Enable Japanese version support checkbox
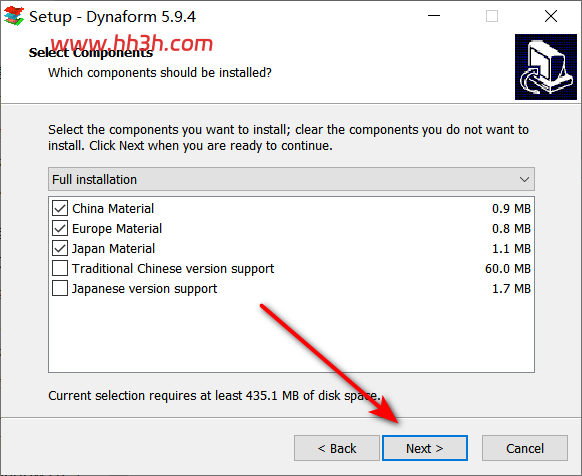This screenshot has height=476, width=582. [x=60, y=288]
